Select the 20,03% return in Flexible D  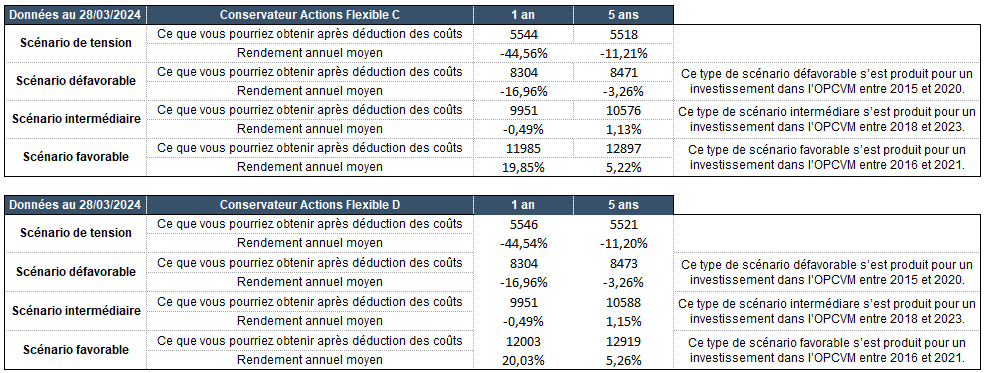(523, 360)
